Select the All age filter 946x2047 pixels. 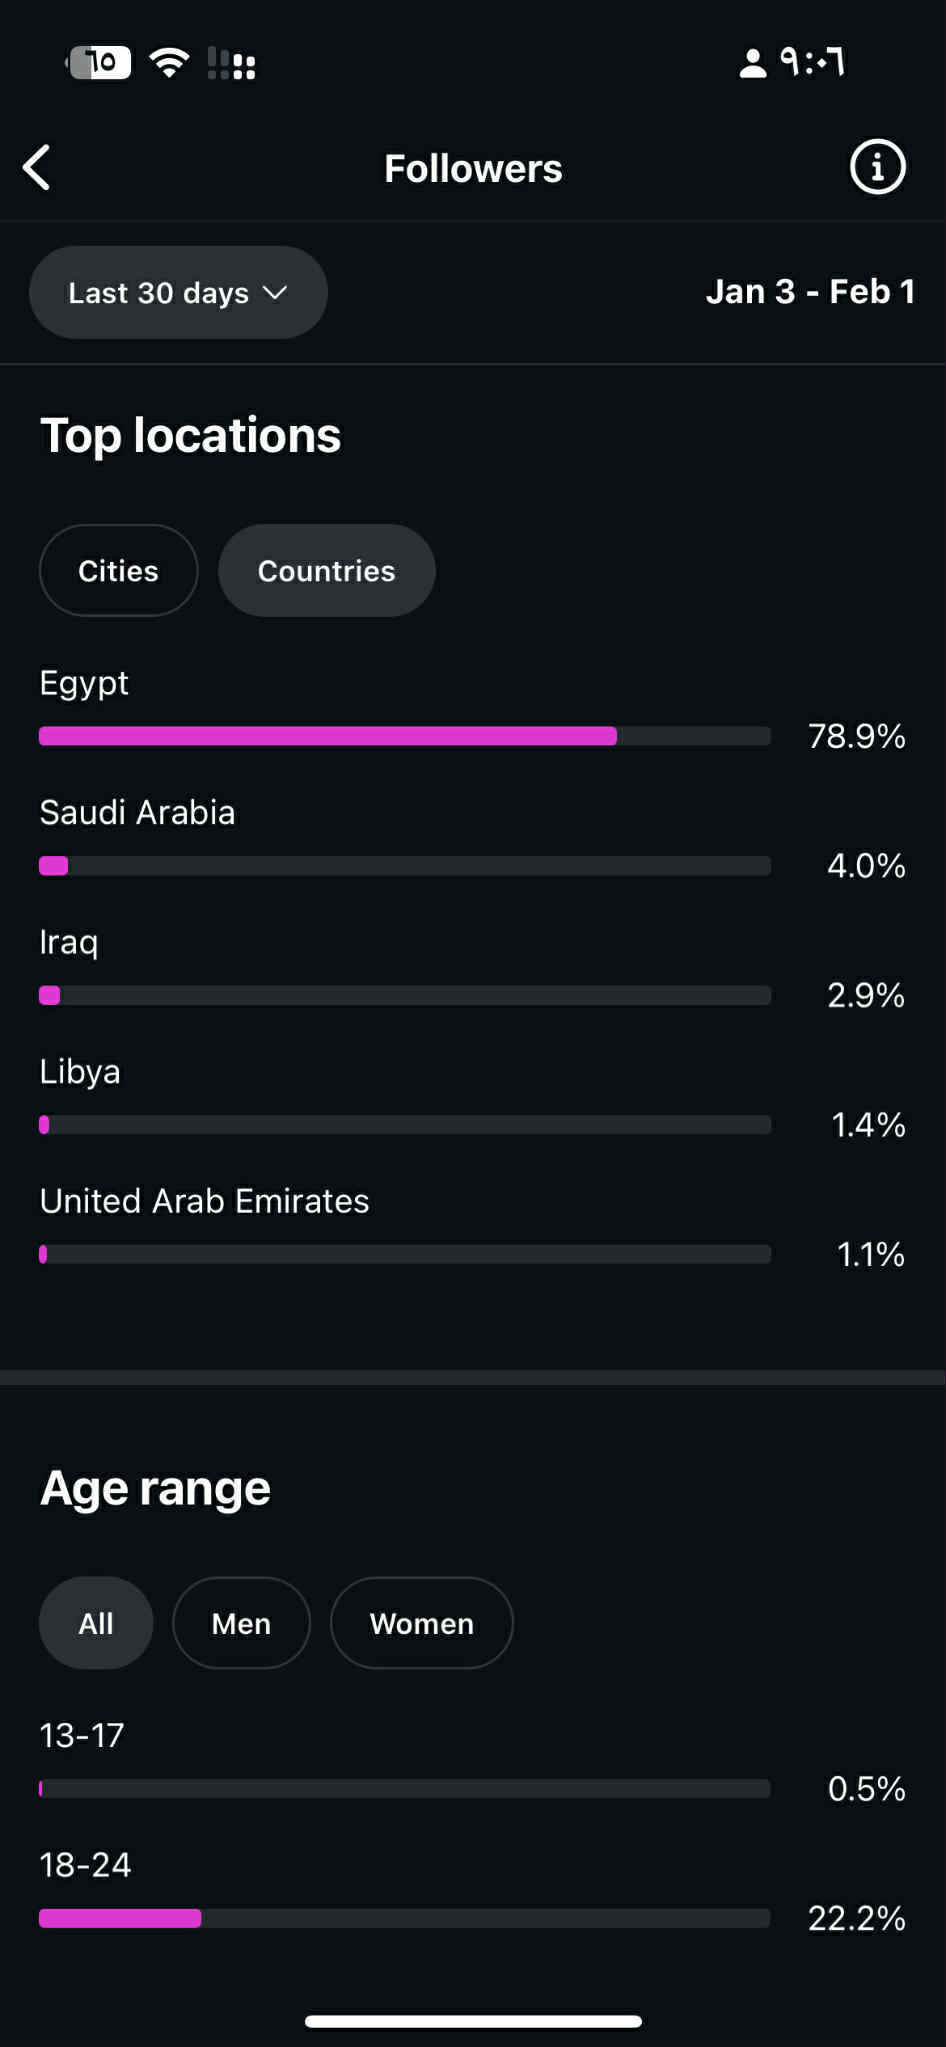[96, 1623]
